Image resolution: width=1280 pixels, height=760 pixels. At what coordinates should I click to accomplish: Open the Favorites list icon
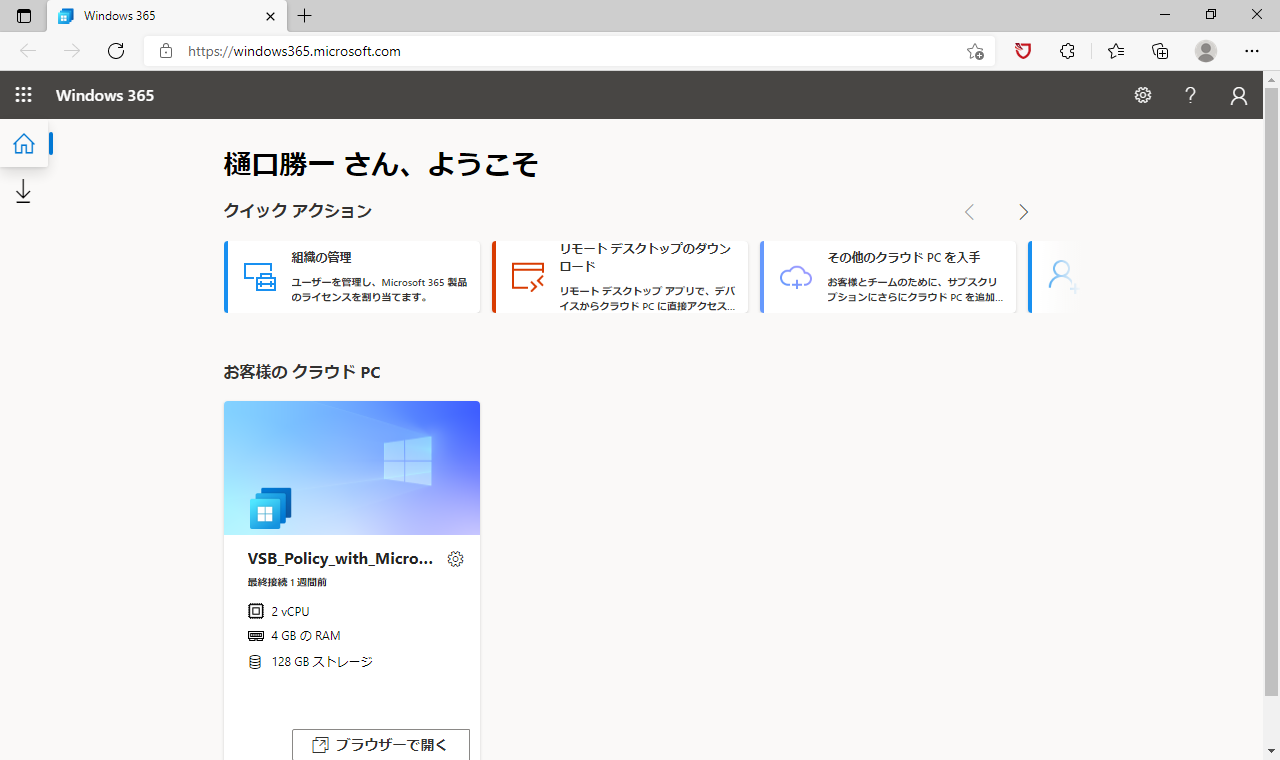coord(1116,51)
